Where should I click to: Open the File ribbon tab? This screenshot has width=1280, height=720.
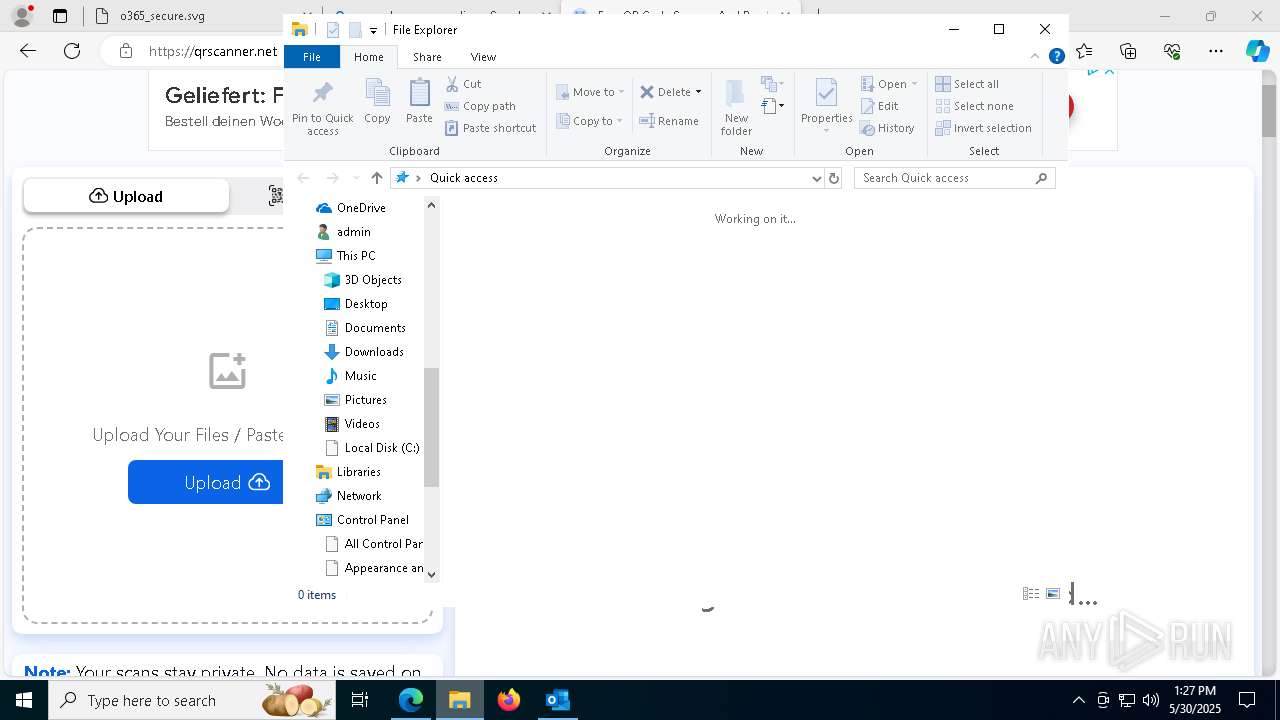pyautogui.click(x=312, y=57)
